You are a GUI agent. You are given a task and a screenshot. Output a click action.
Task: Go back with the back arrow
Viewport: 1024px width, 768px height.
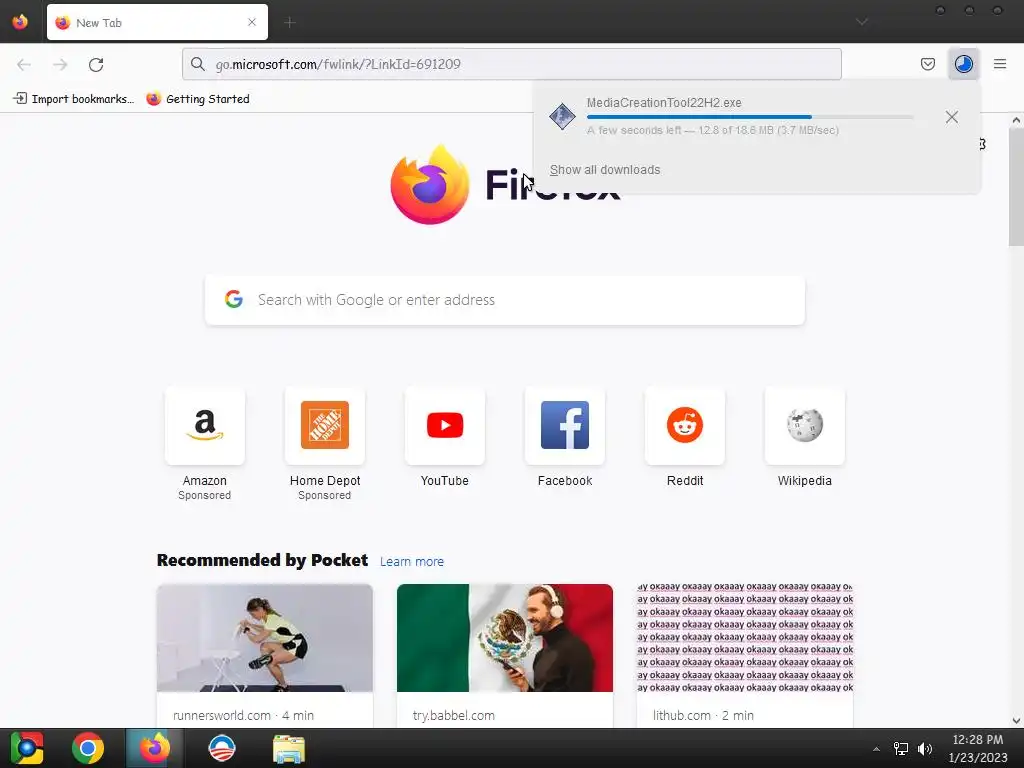pyautogui.click(x=24, y=64)
